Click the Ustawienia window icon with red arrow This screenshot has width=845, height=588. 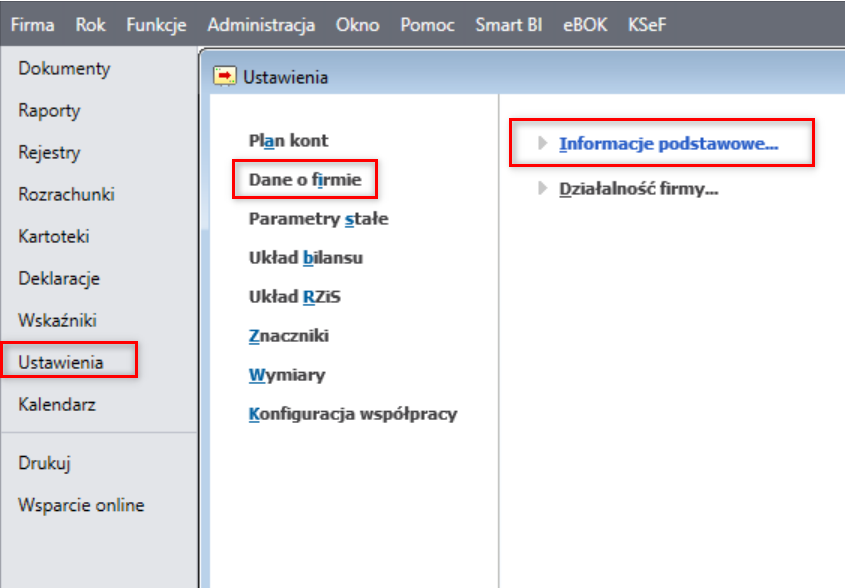(224, 76)
